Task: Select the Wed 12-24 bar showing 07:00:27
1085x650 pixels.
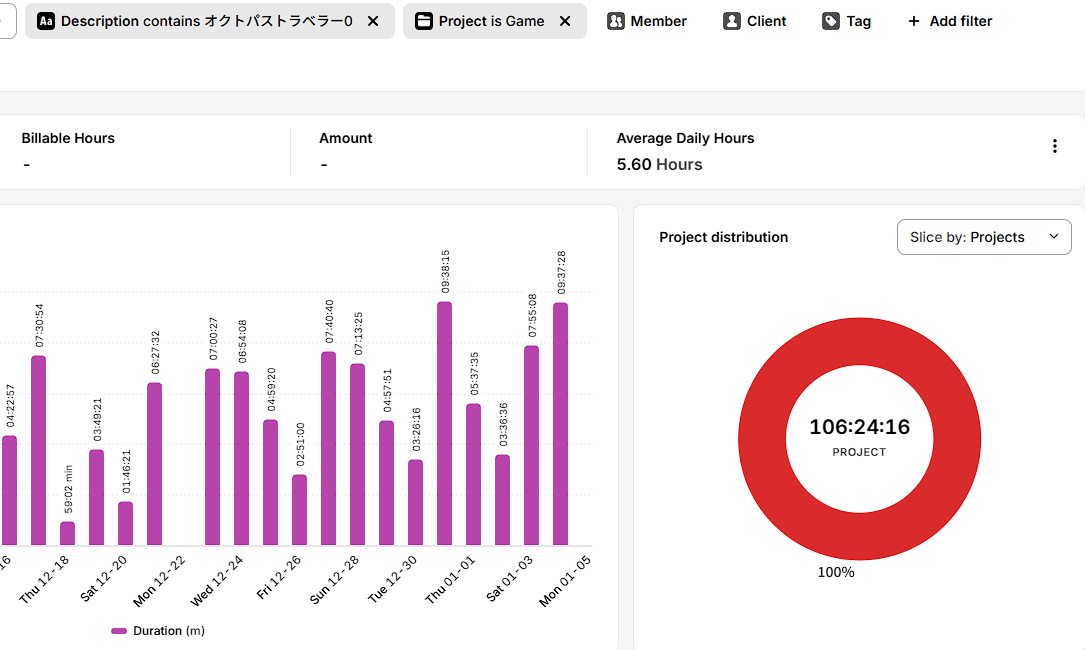Action: pos(212,457)
